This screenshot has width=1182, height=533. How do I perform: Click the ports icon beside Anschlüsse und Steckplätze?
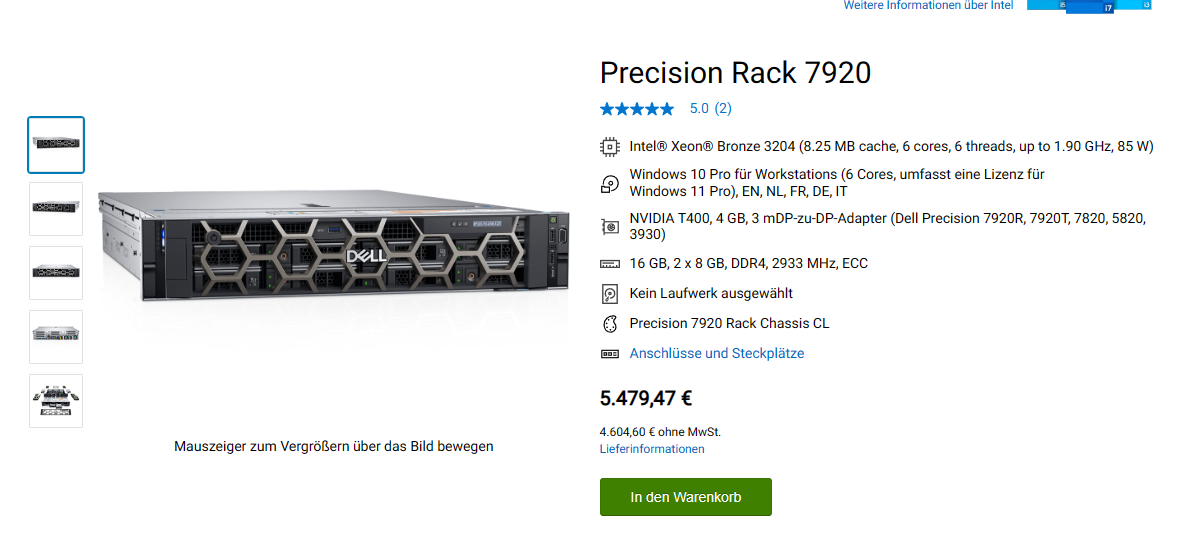pyautogui.click(x=609, y=354)
